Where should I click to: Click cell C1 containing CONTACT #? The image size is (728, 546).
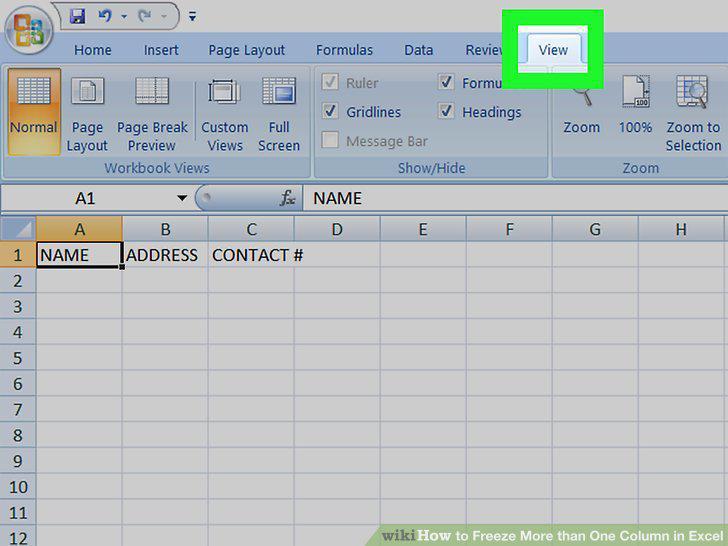(x=251, y=255)
